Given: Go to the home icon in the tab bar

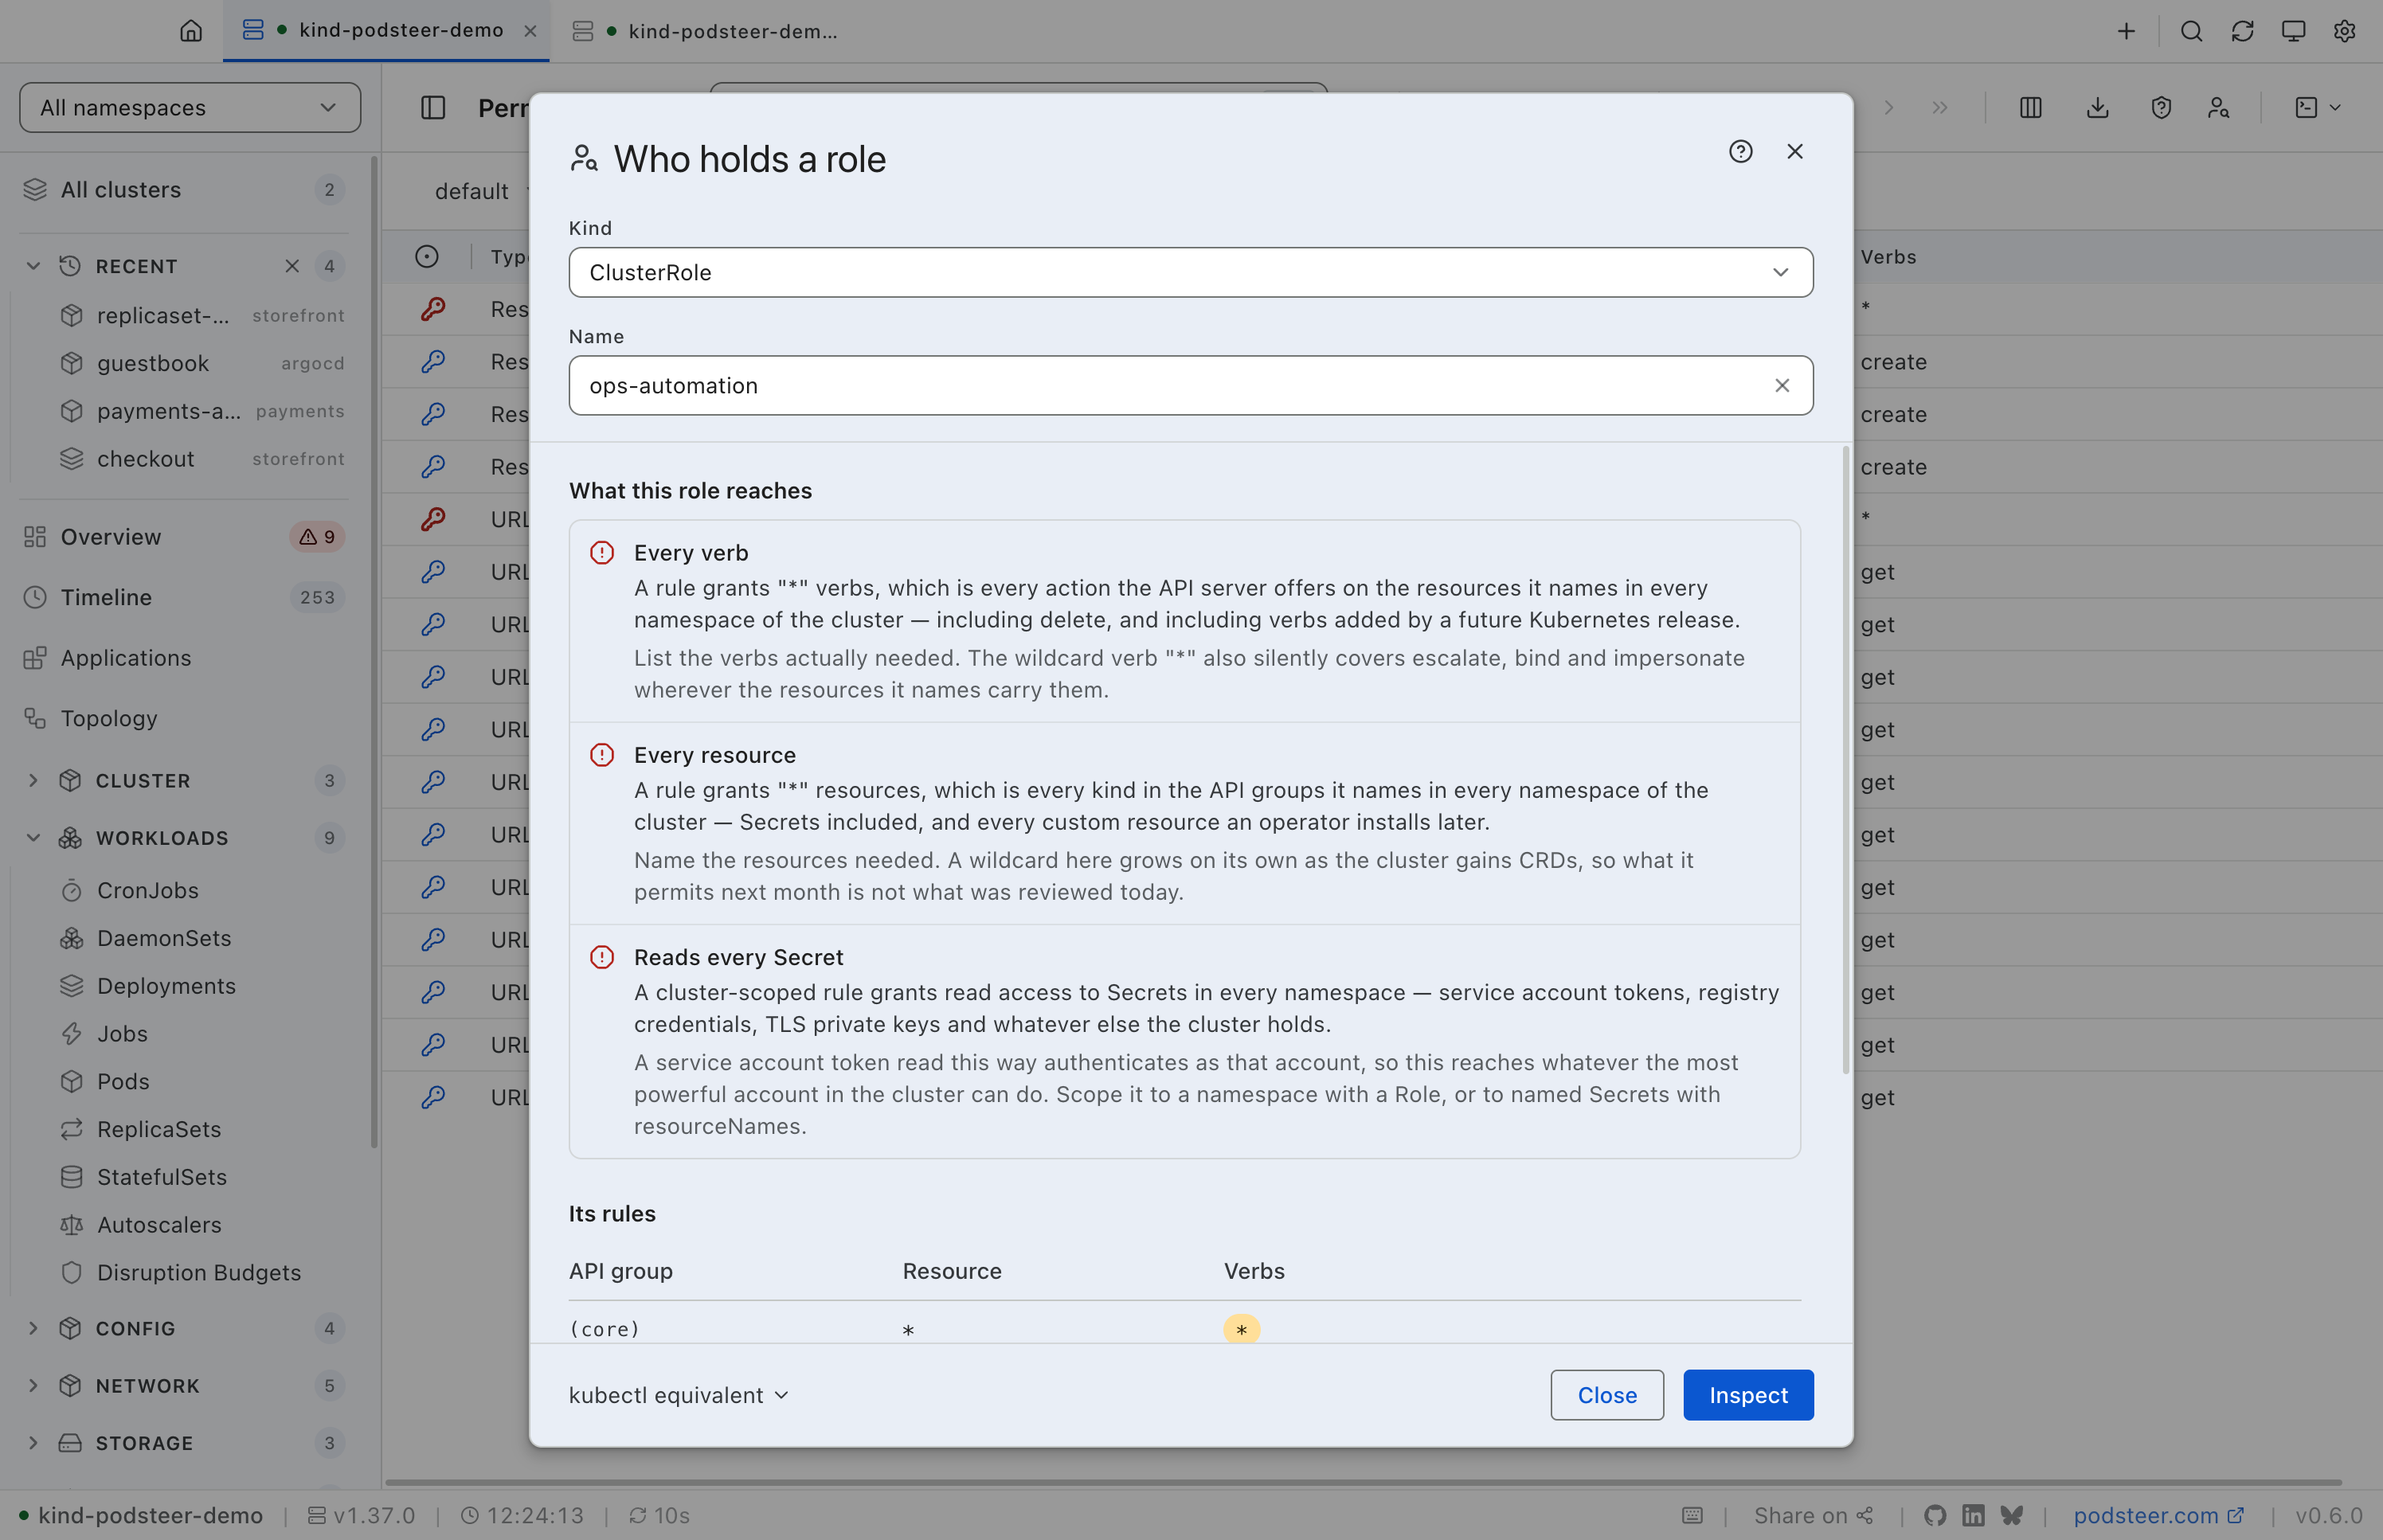Looking at the screenshot, I should tap(191, 31).
